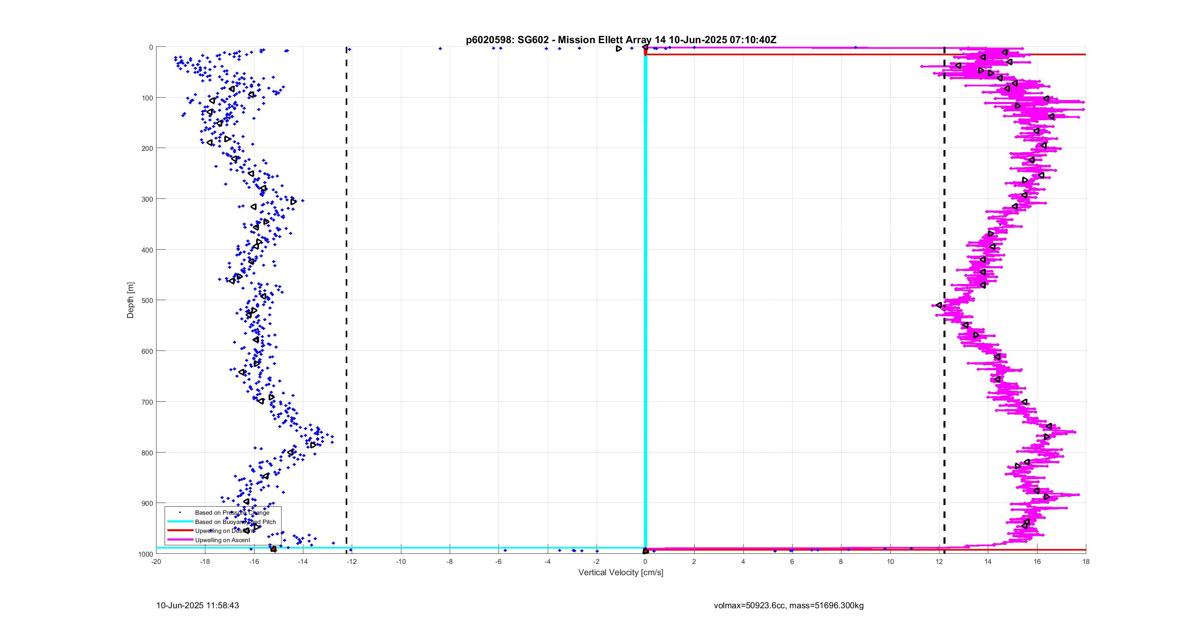Screen dimensions: 1200x622
Task: Click x-axis tick label '-20'
Action: (156, 562)
